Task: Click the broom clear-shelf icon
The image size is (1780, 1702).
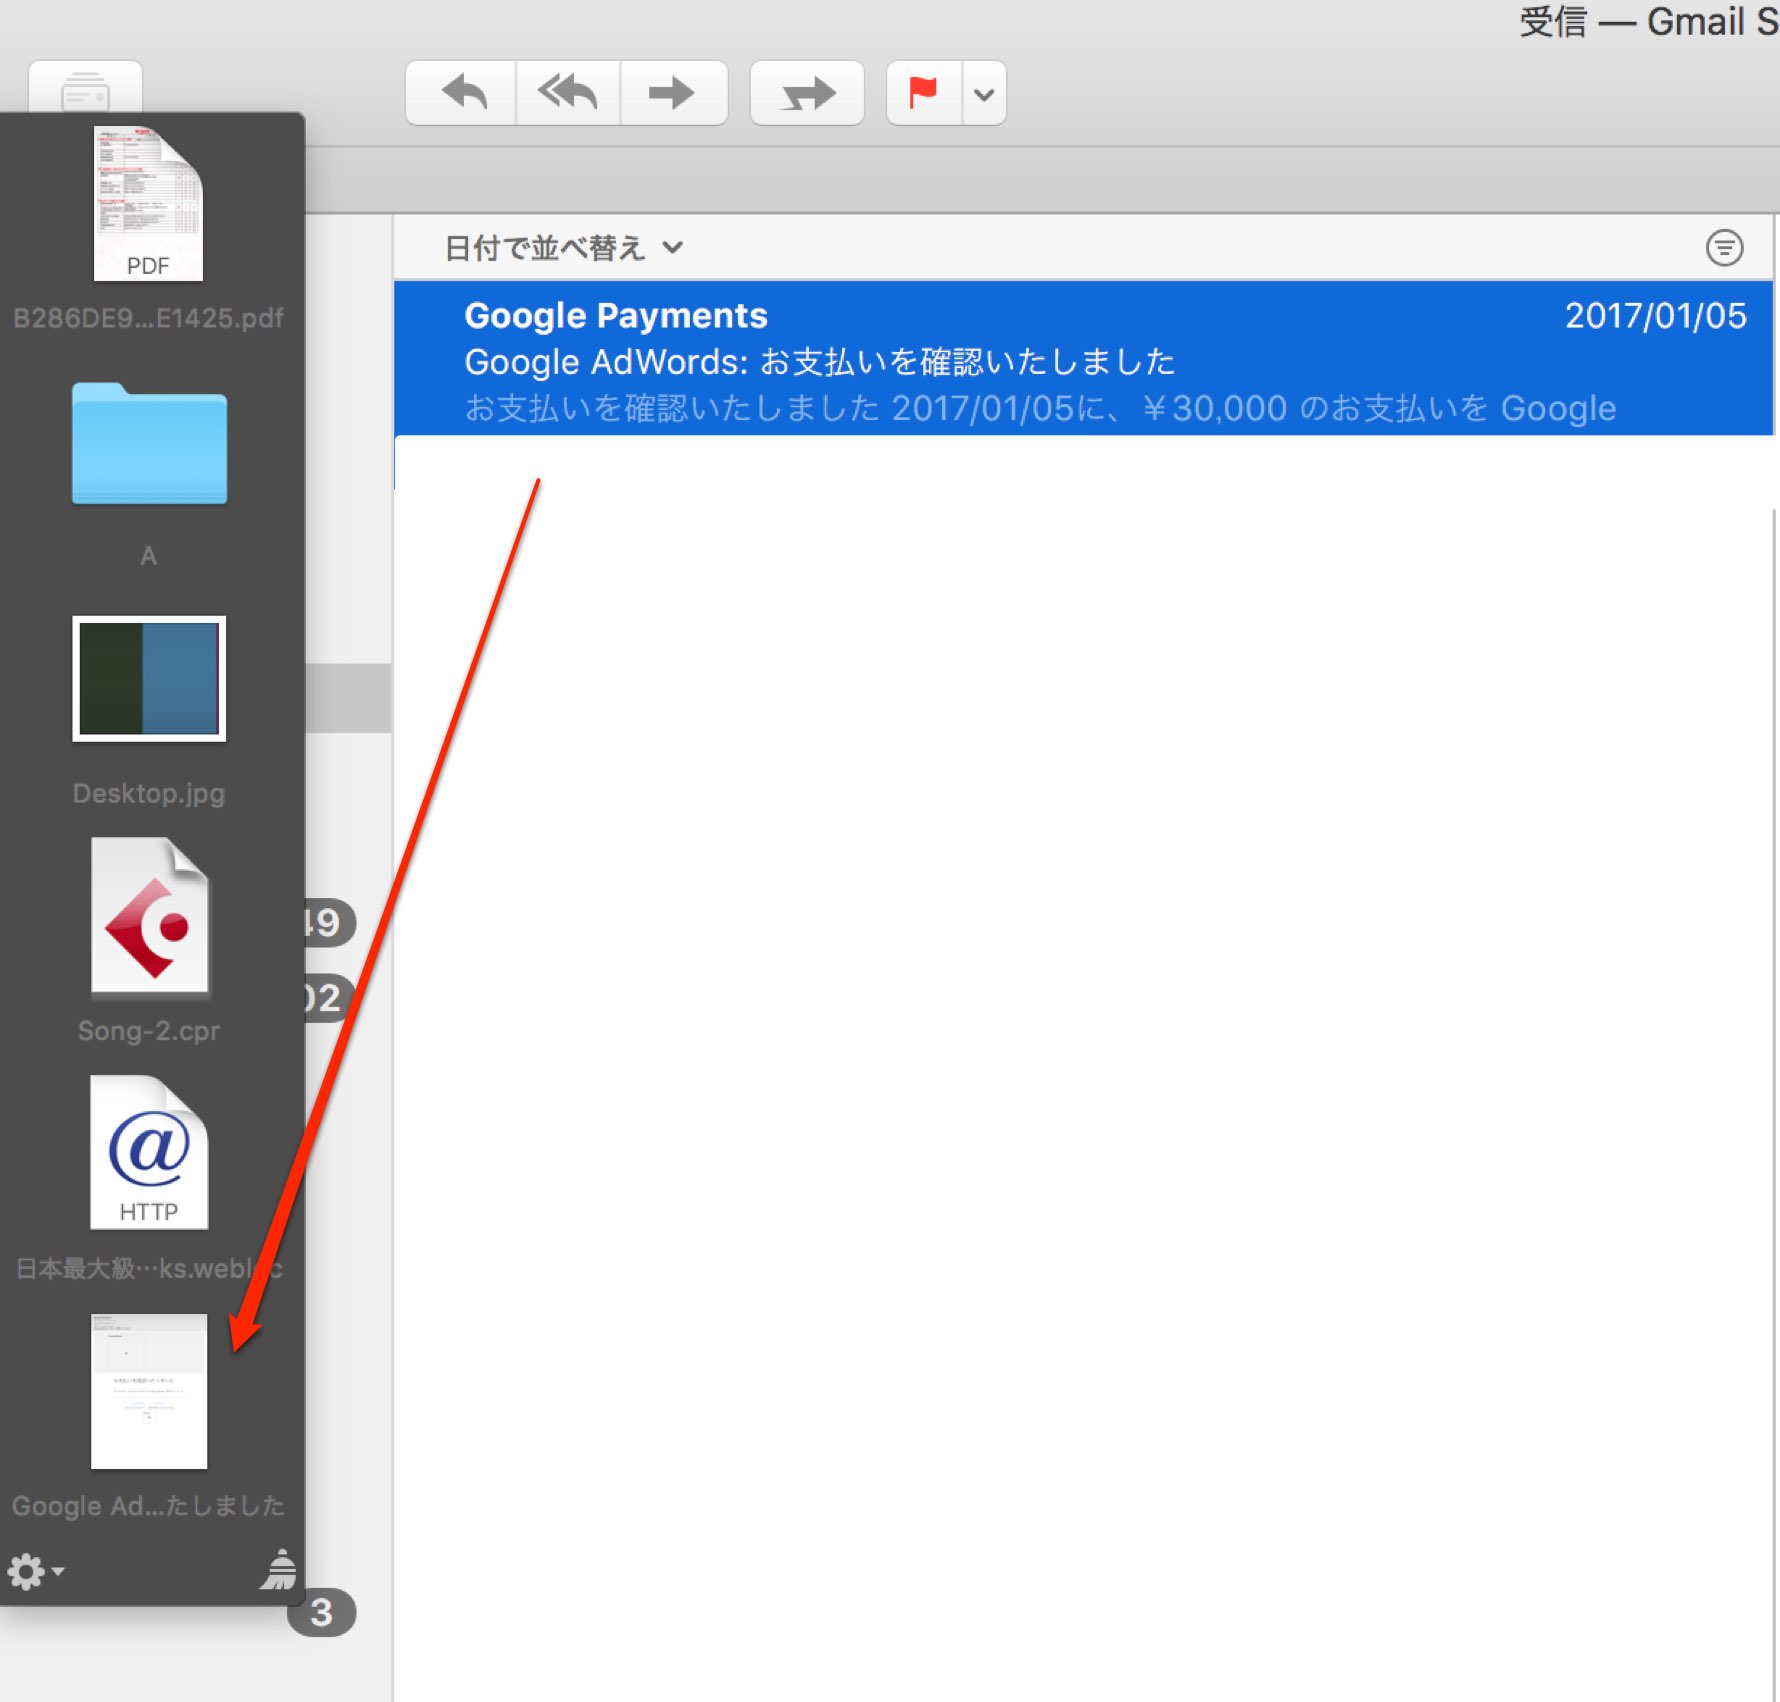Action: pyautogui.click(x=279, y=1569)
